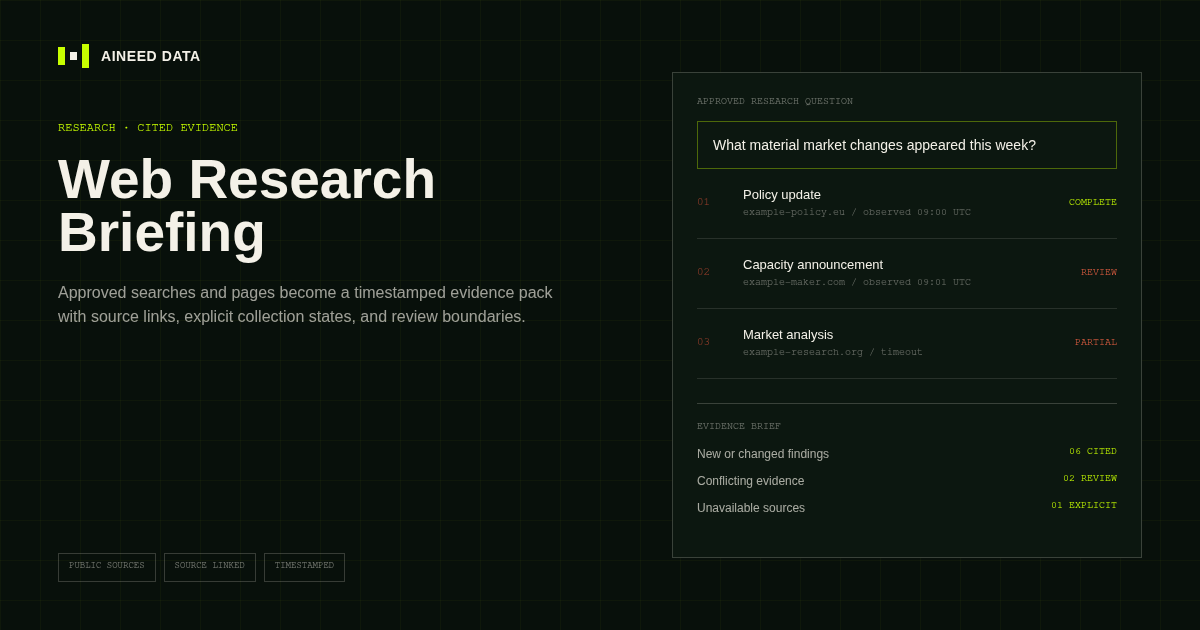Click the PARTIAL status label
The image size is (1200, 630).
coord(1096,343)
